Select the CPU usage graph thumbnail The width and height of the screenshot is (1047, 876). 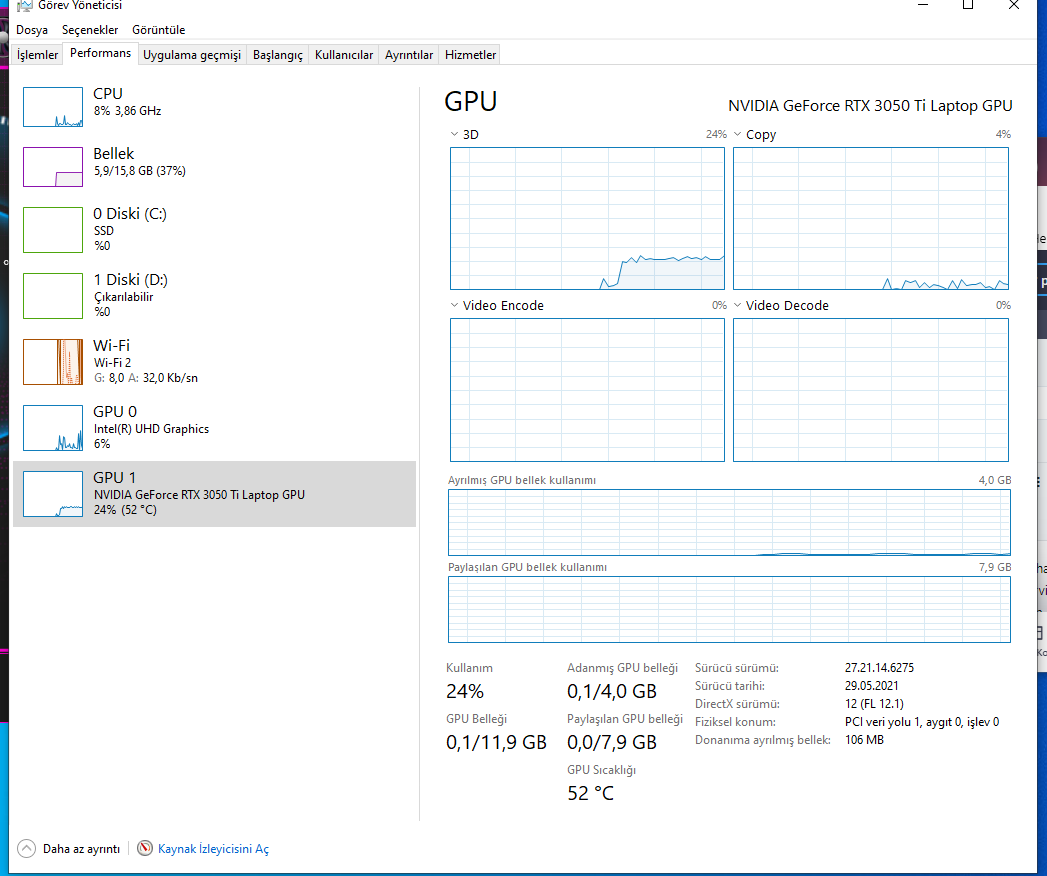coord(53,107)
